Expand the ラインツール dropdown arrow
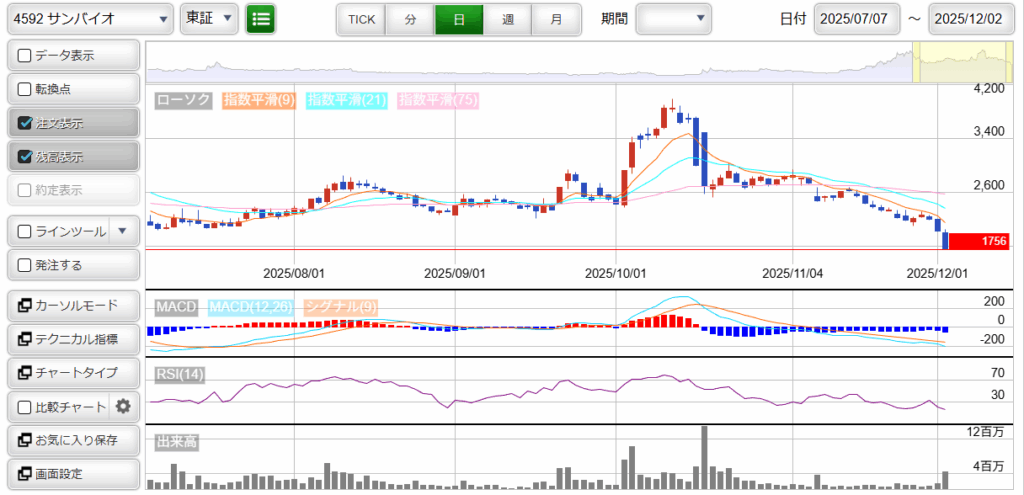This screenshot has height=495, width=1024. coord(122,231)
